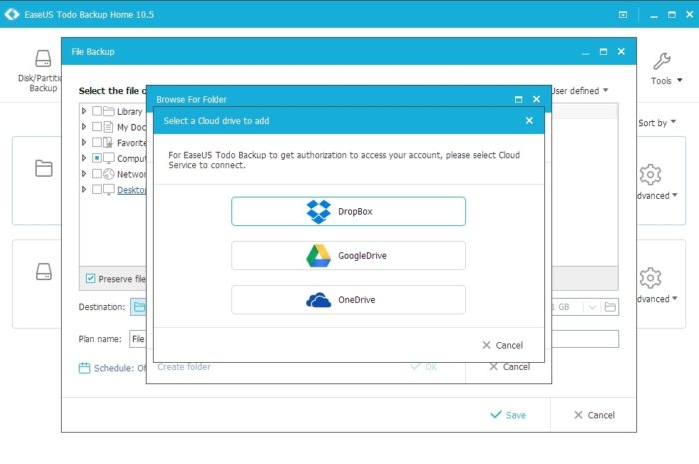This screenshot has width=699, height=464.
Task: Check the Favorites checkbox
Action: tap(97, 142)
